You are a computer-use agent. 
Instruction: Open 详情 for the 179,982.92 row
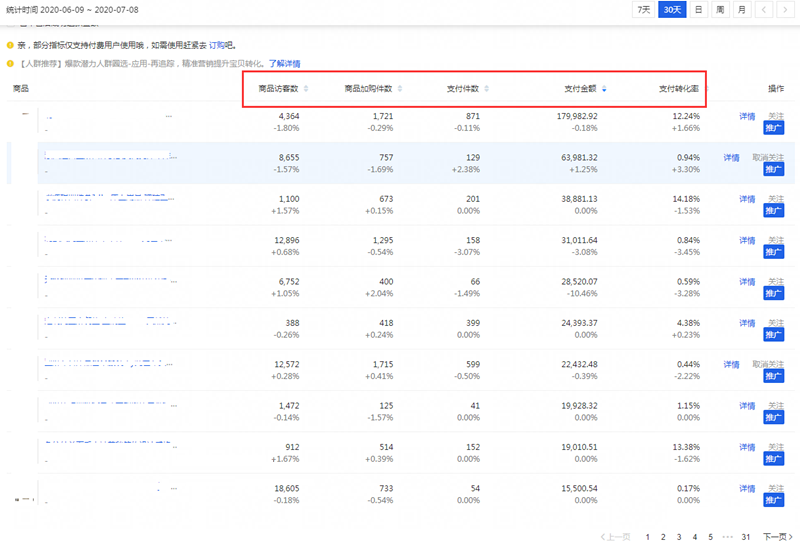747,116
